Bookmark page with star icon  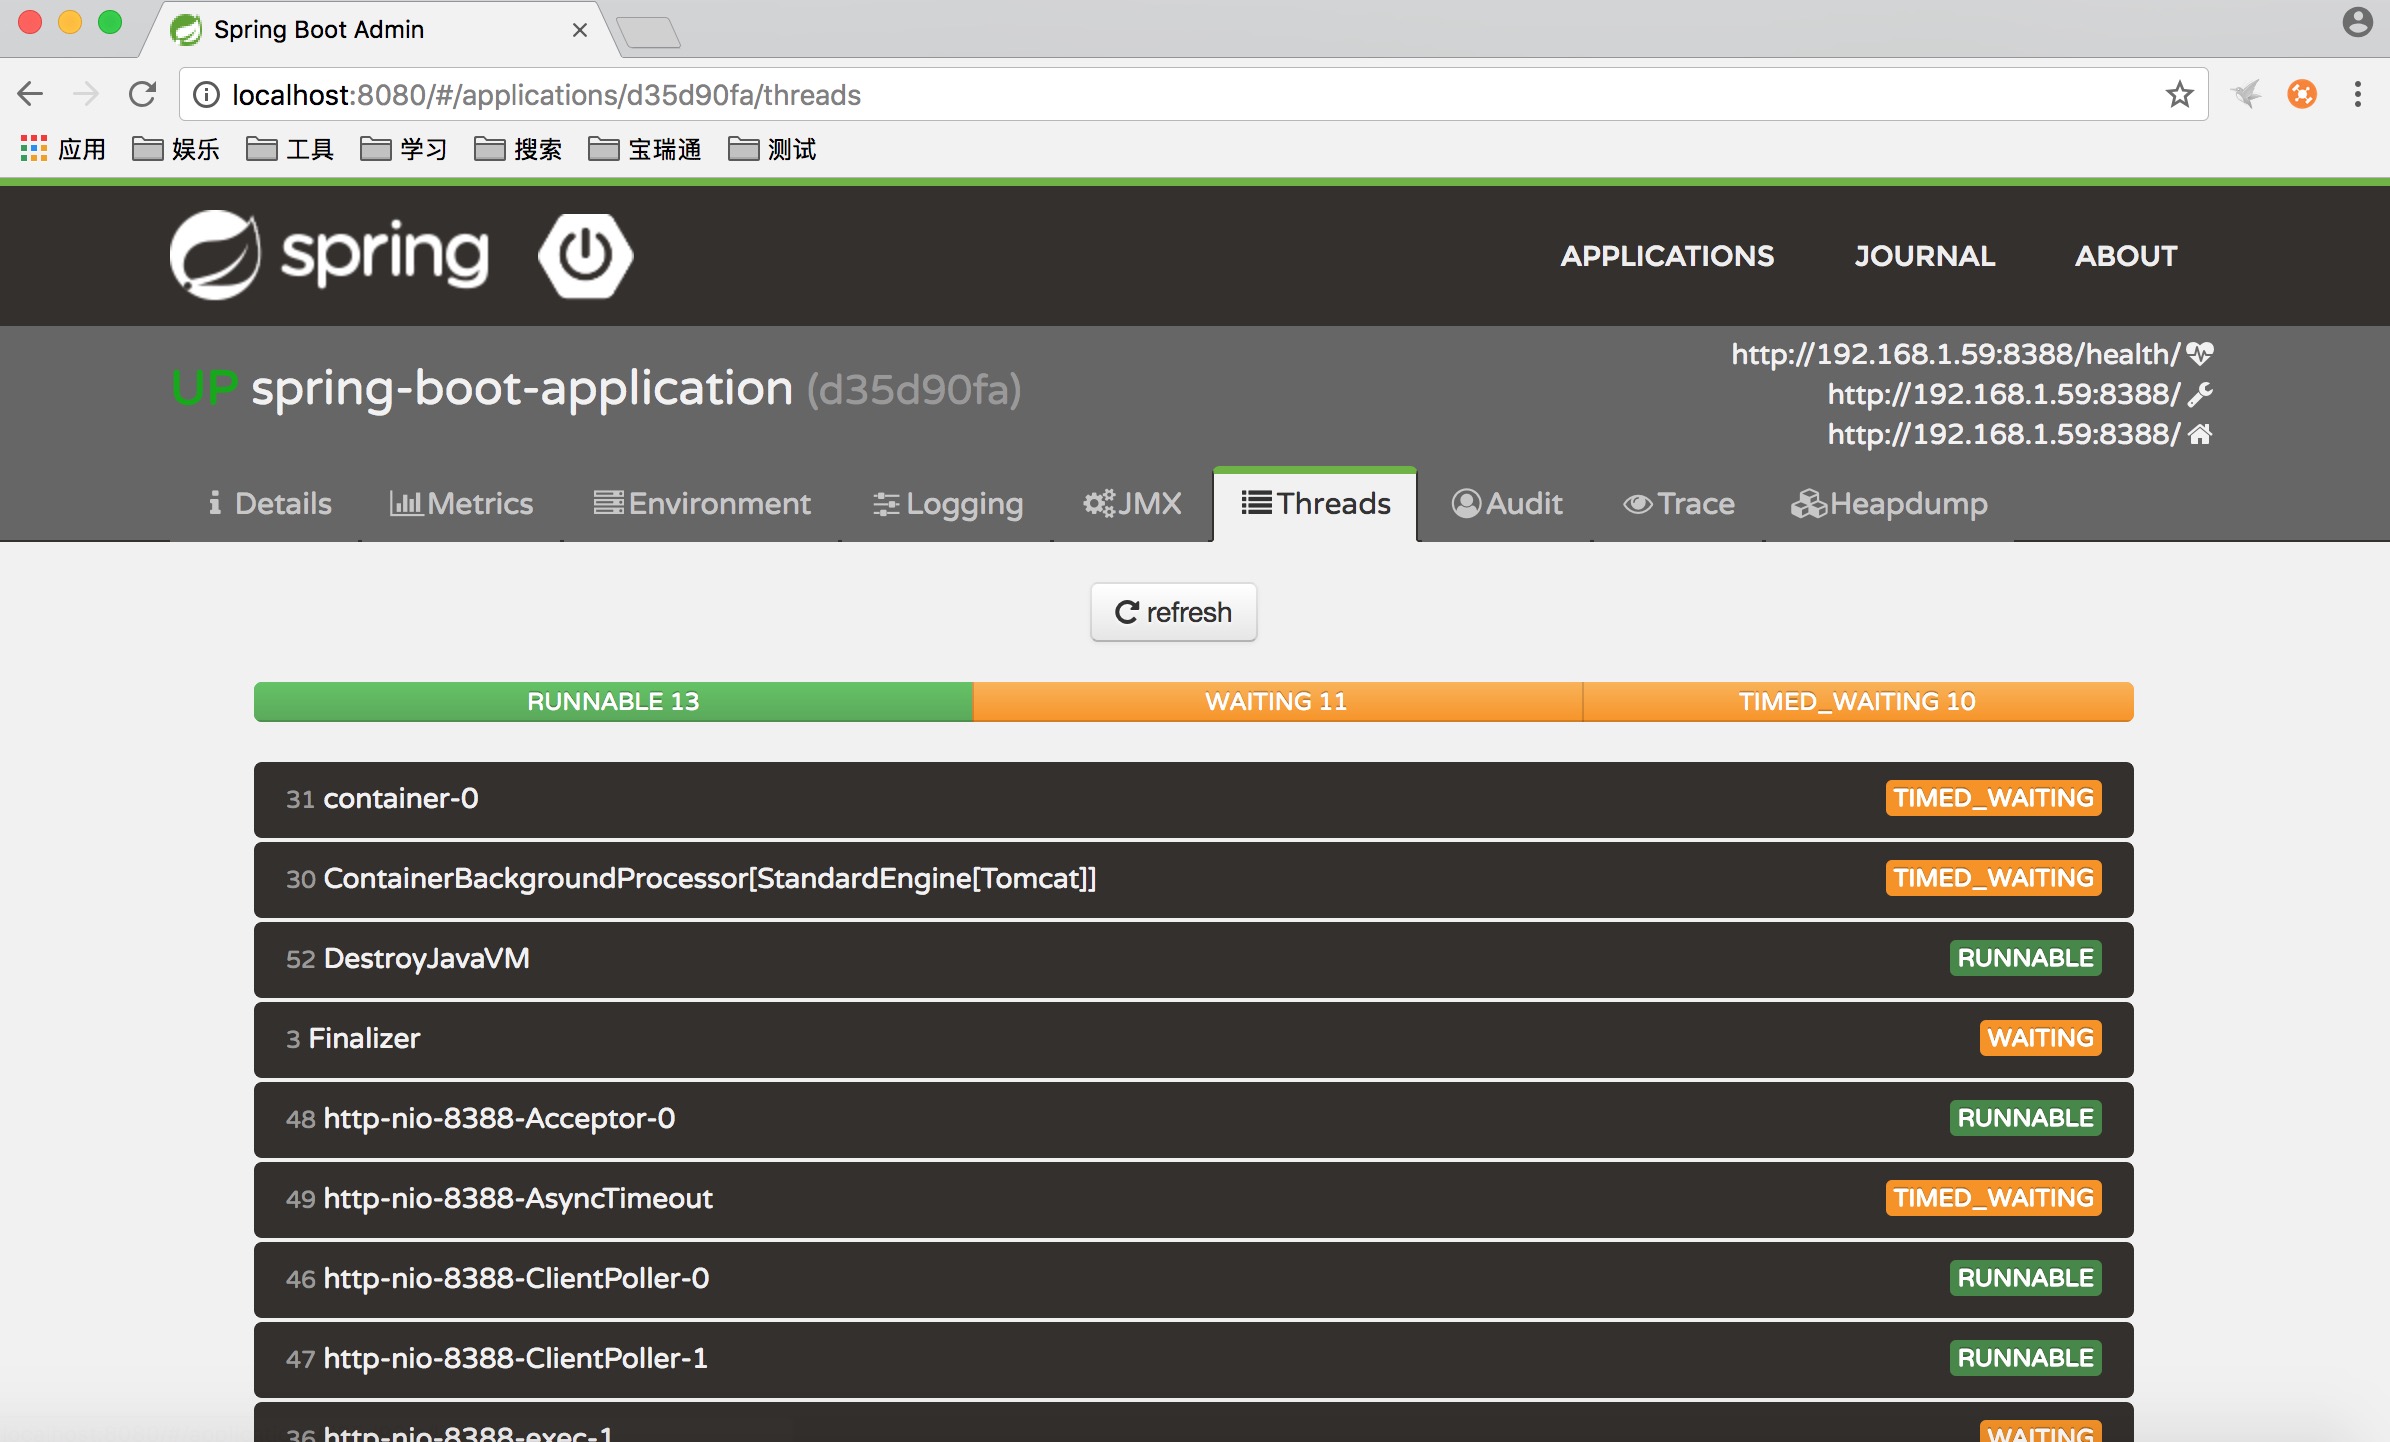[2179, 95]
